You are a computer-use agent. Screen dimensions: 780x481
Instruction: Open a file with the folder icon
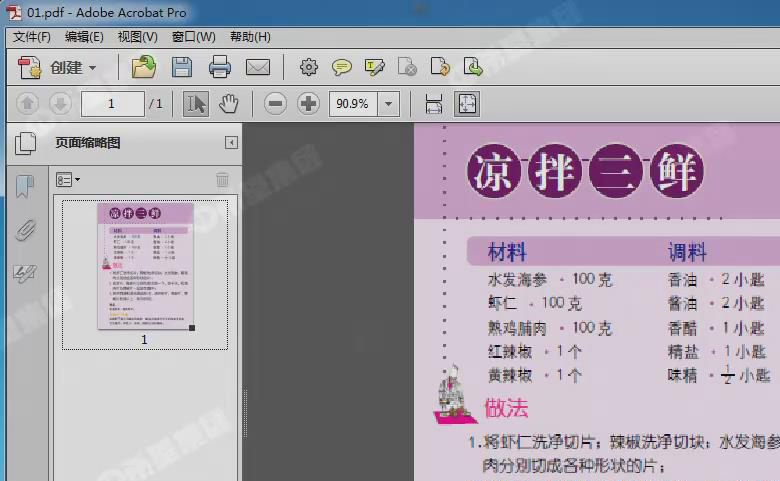pyautogui.click(x=144, y=68)
